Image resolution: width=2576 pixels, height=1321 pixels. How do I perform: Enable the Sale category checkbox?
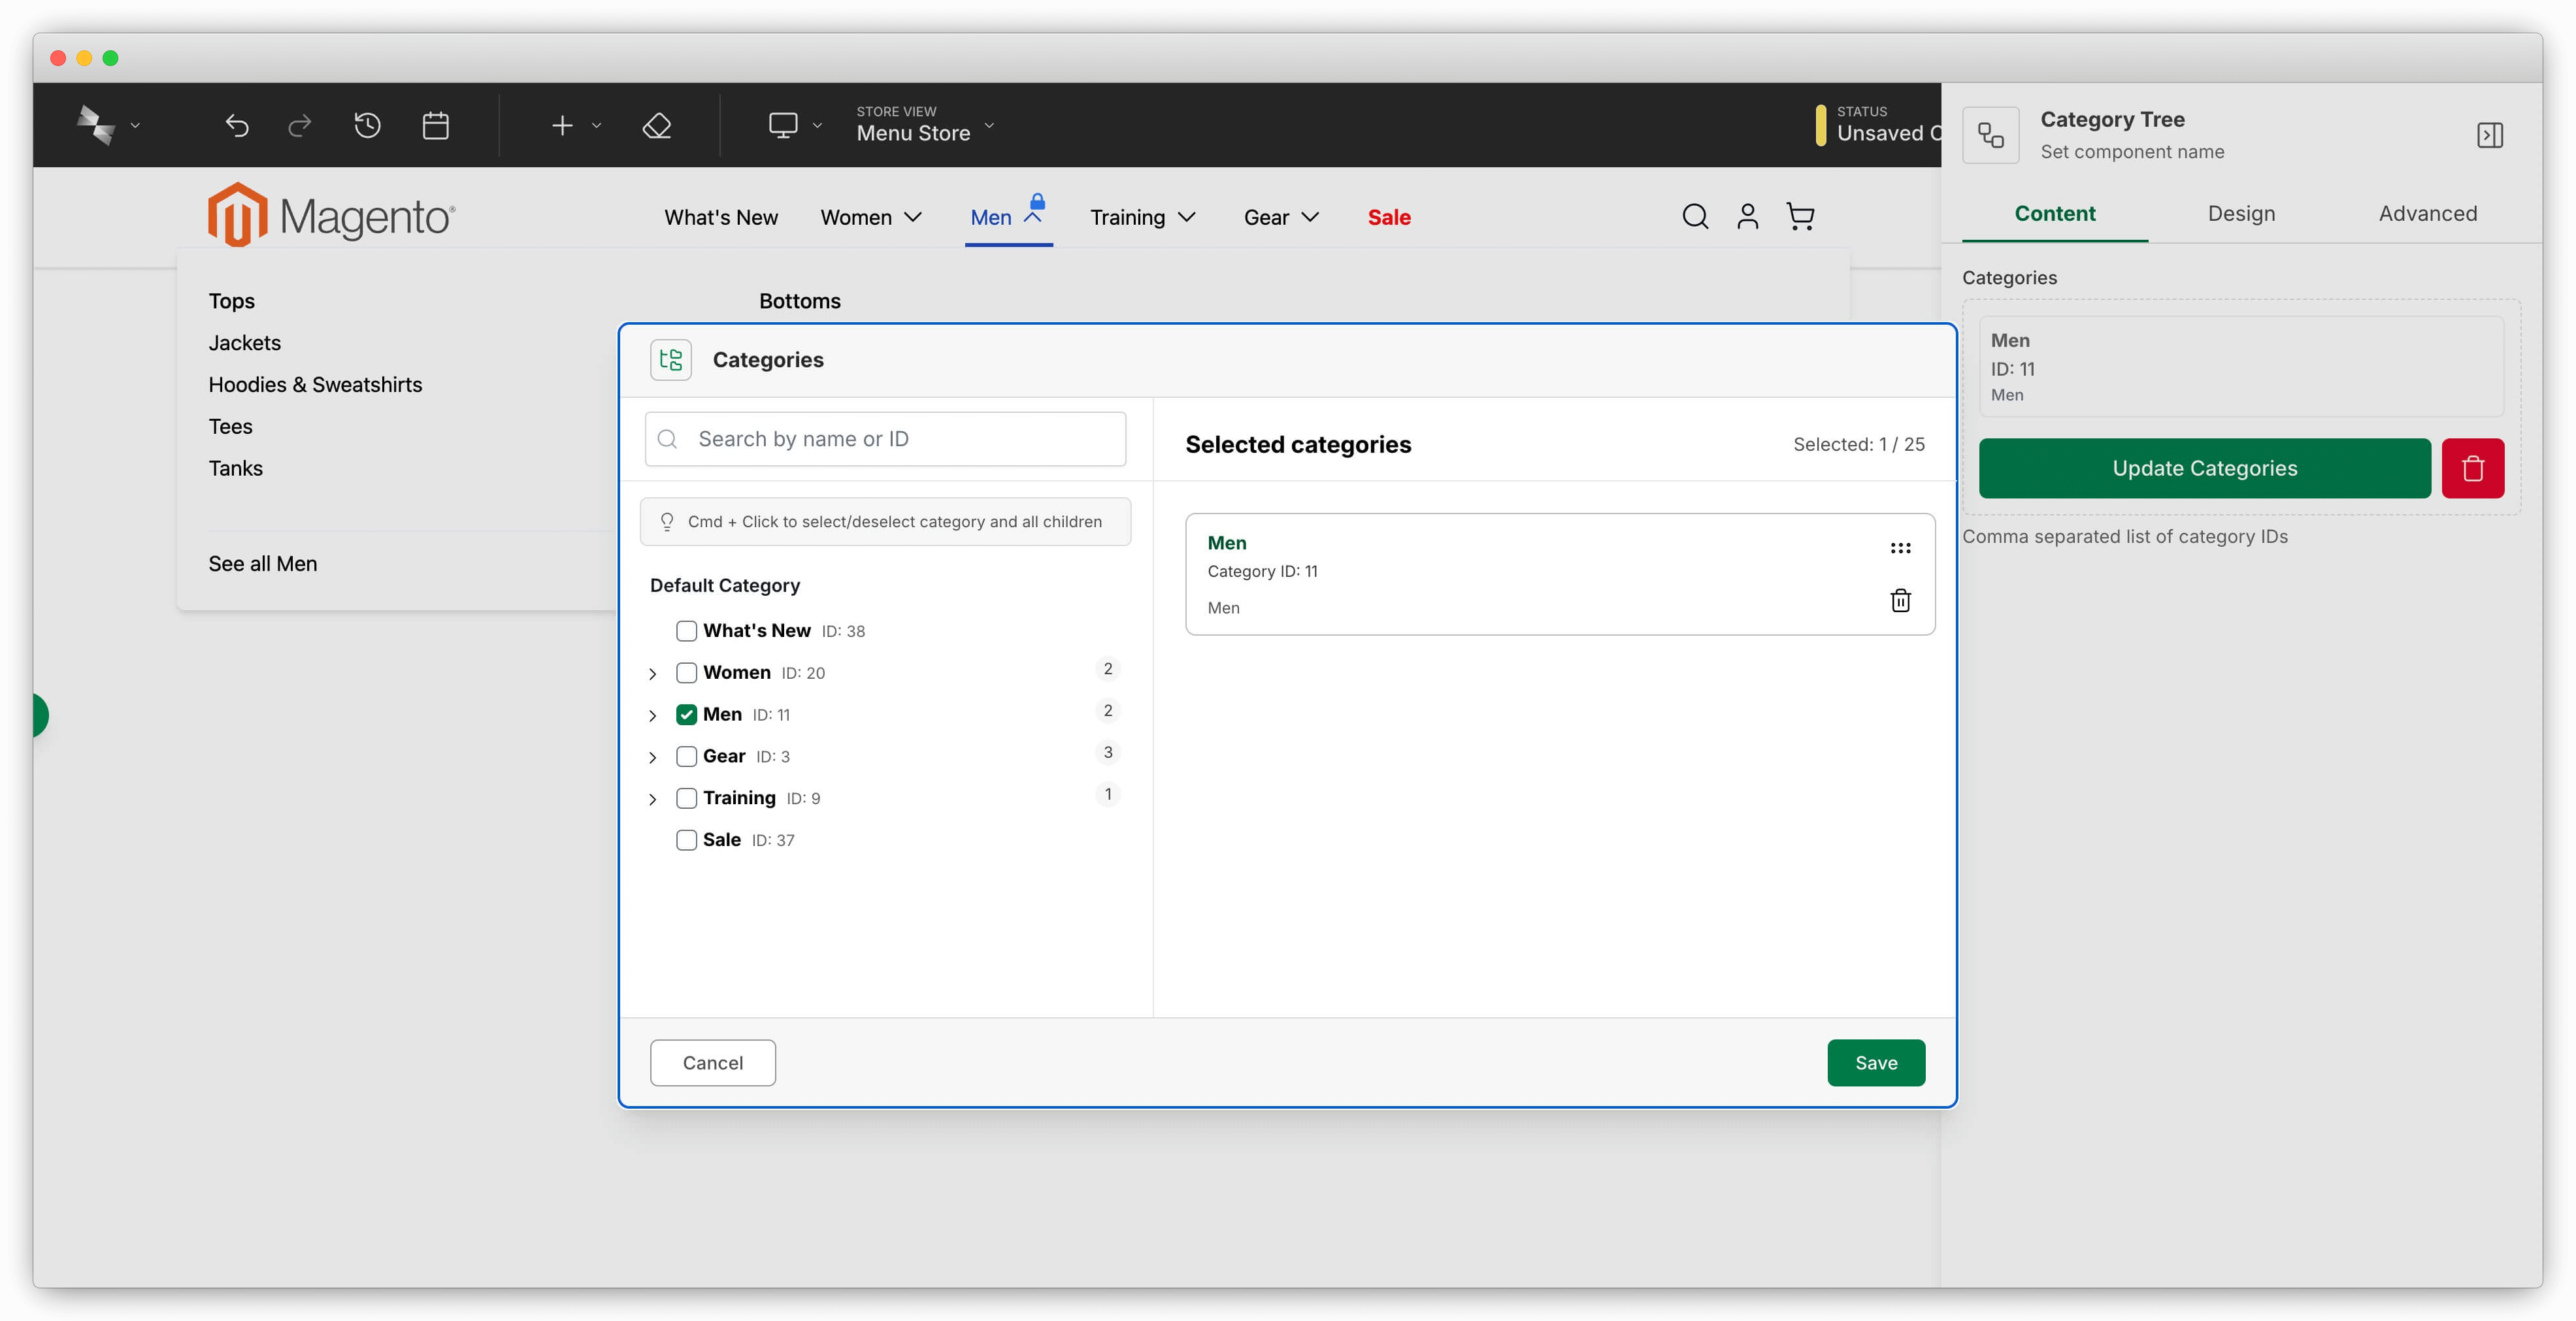[x=686, y=840]
